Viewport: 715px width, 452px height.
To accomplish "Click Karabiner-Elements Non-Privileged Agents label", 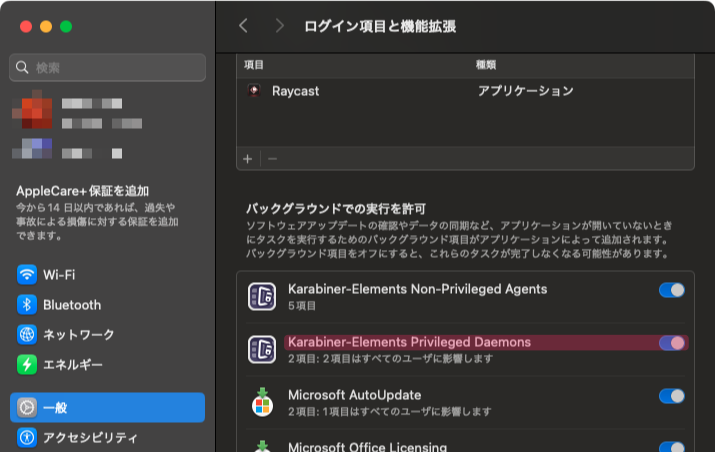I will pyautogui.click(x=417, y=289).
